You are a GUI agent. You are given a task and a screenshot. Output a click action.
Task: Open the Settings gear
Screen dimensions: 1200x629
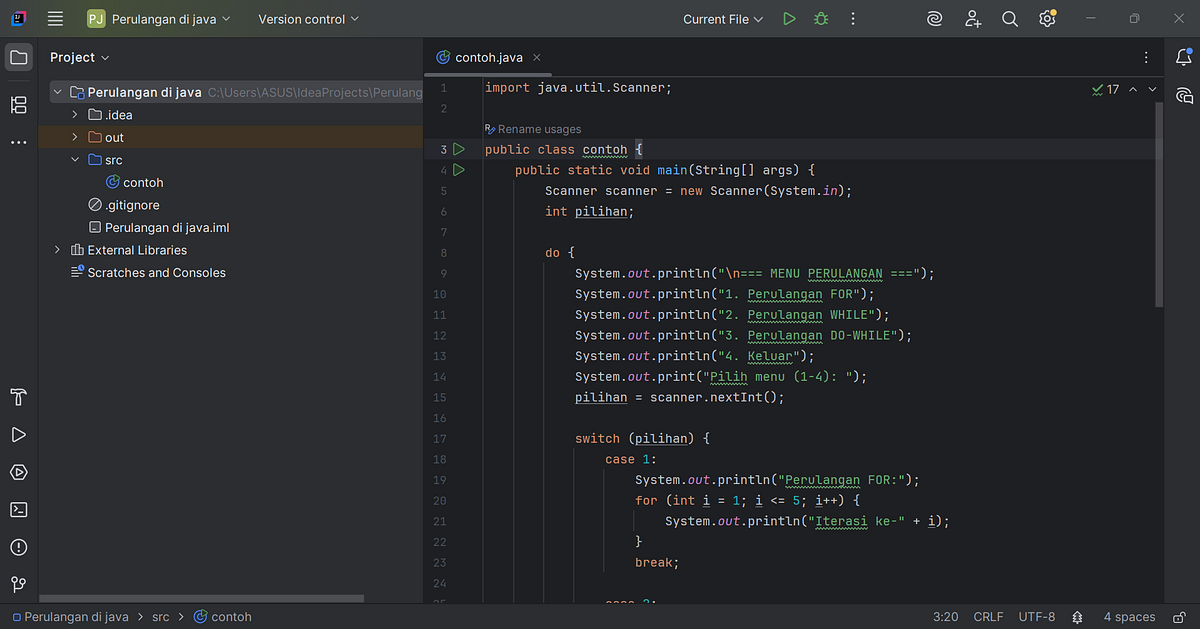[x=1046, y=18]
